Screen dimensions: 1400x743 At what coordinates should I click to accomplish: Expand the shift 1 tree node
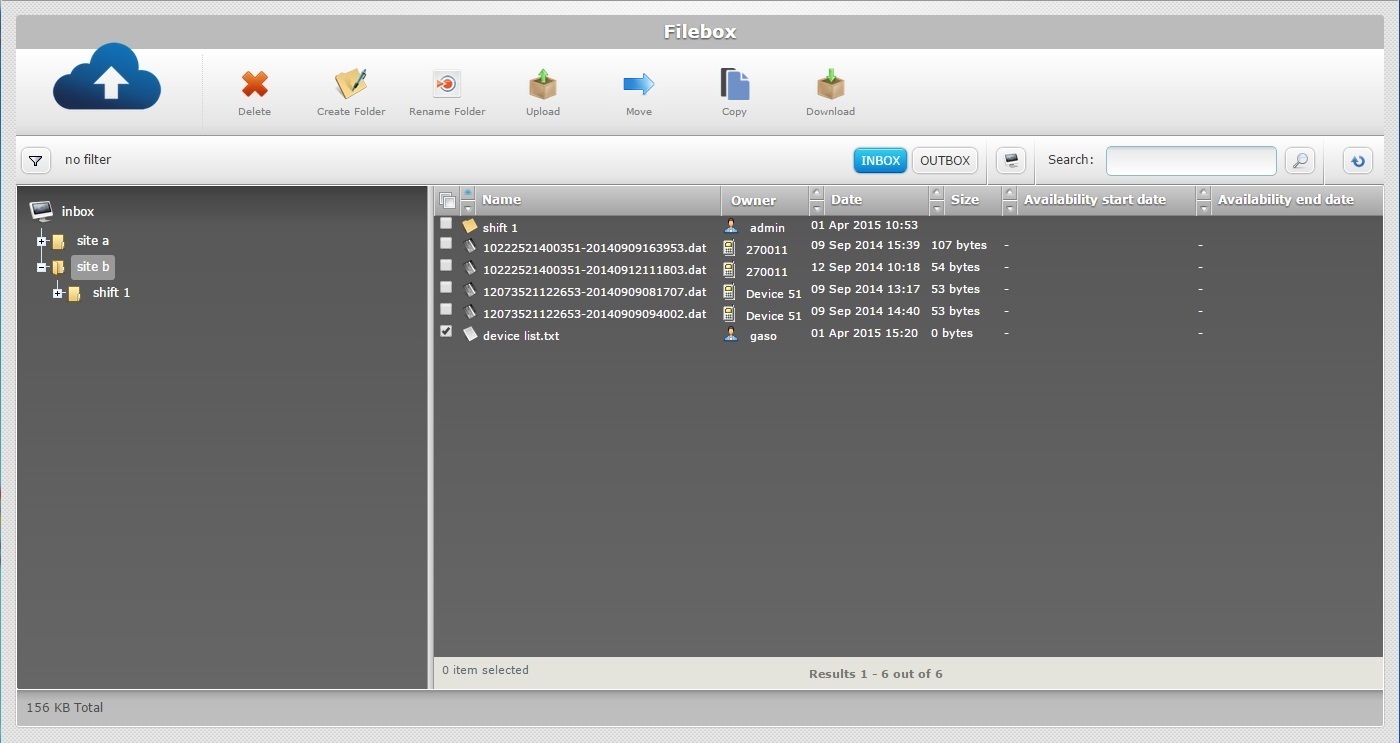pos(57,293)
